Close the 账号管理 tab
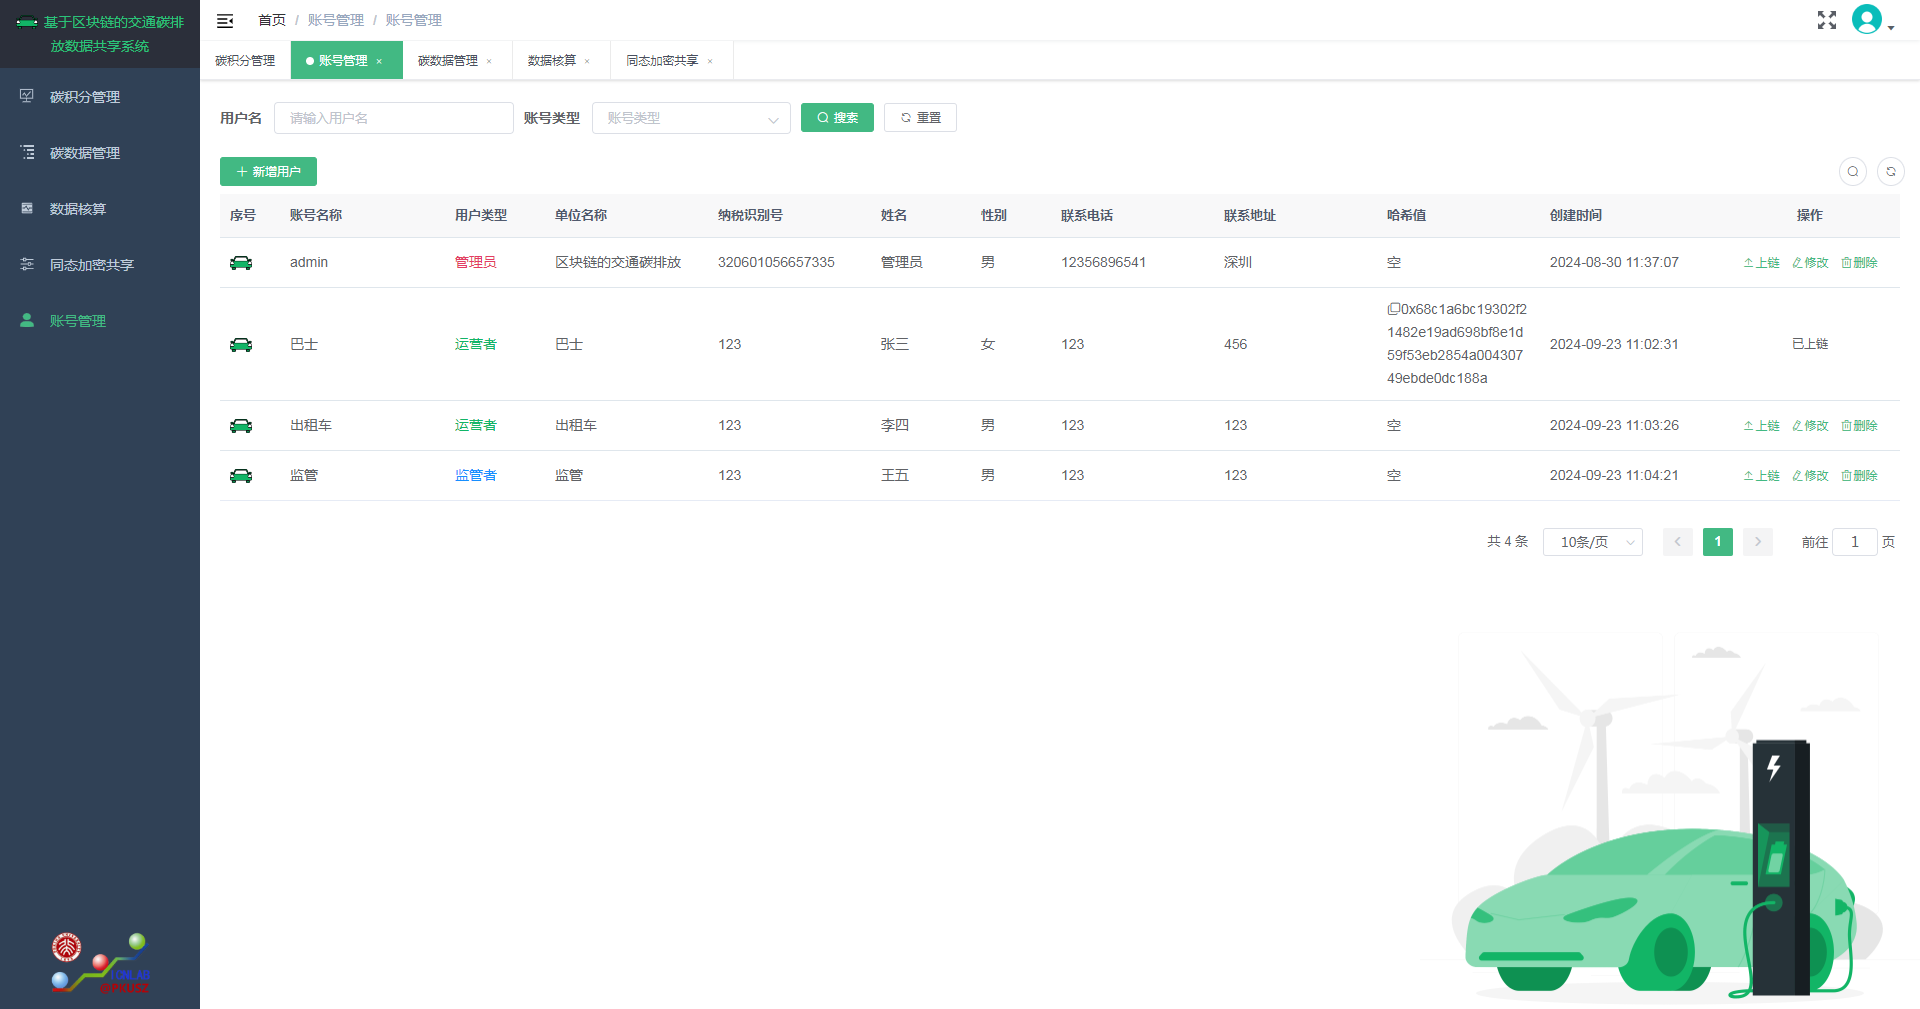This screenshot has width=1920, height=1009. [x=379, y=62]
